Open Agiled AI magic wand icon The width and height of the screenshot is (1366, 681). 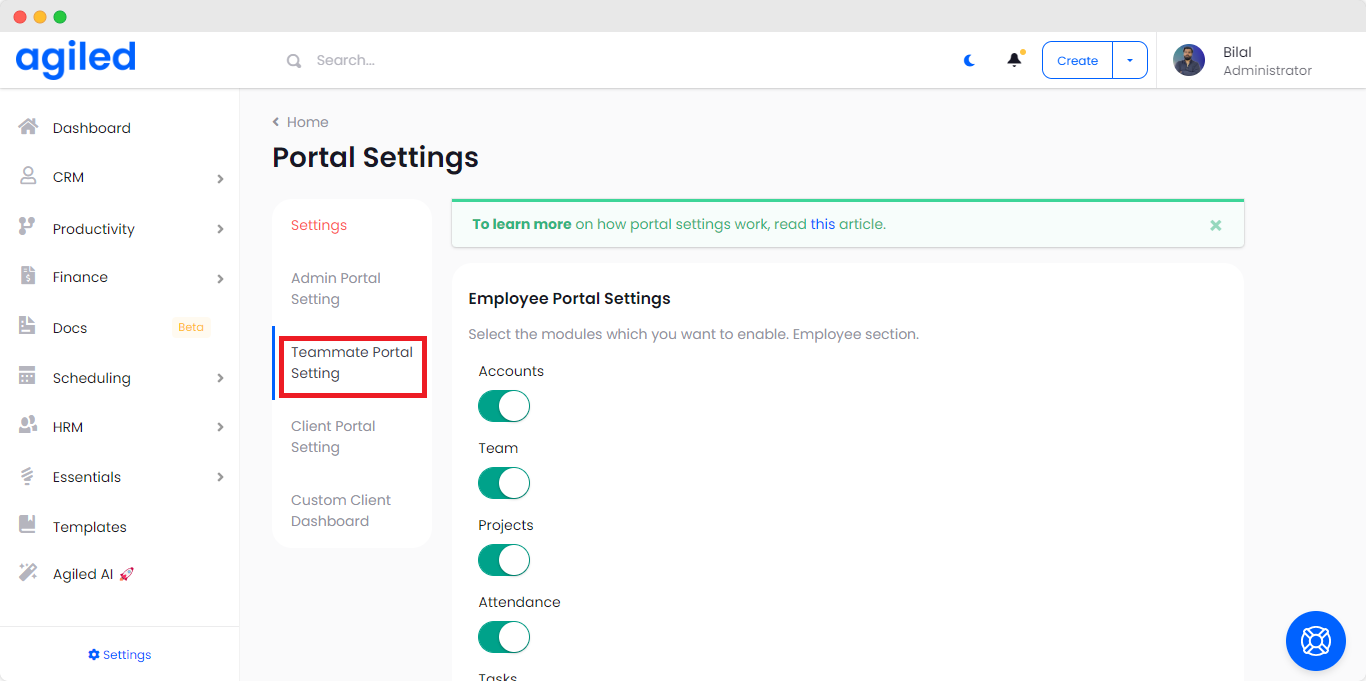coord(28,573)
